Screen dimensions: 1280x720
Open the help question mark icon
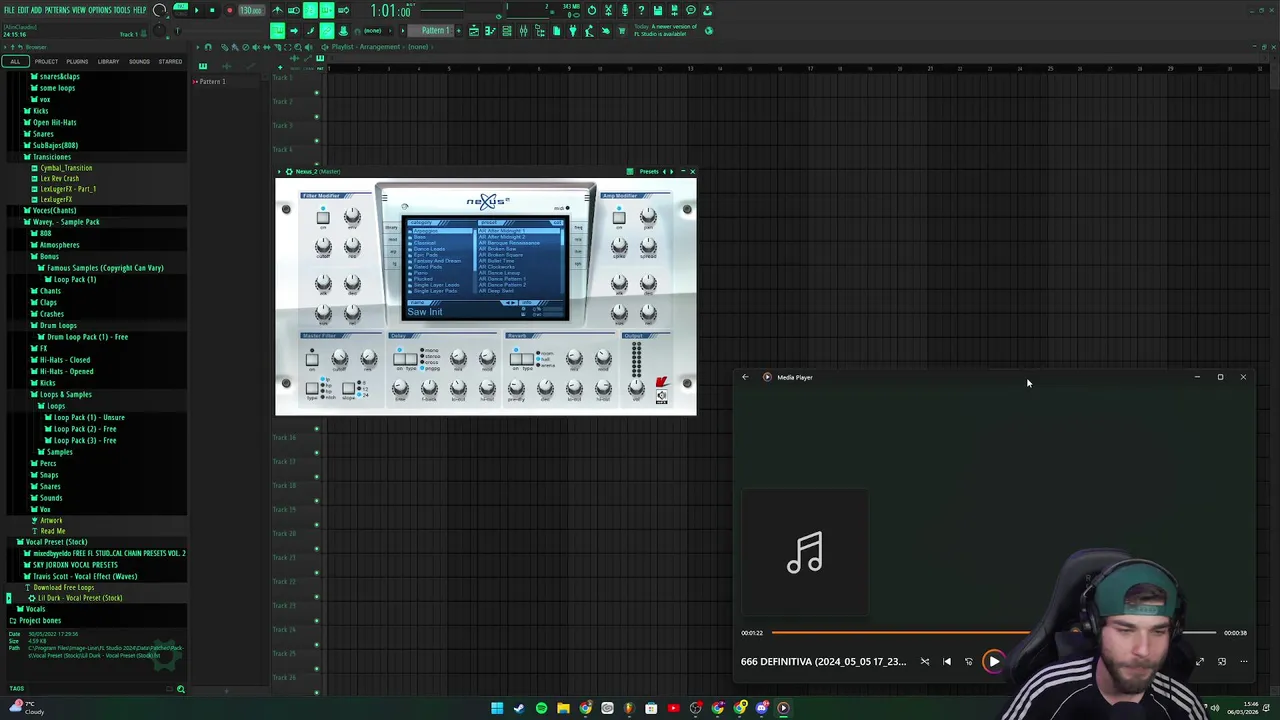tap(640, 10)
